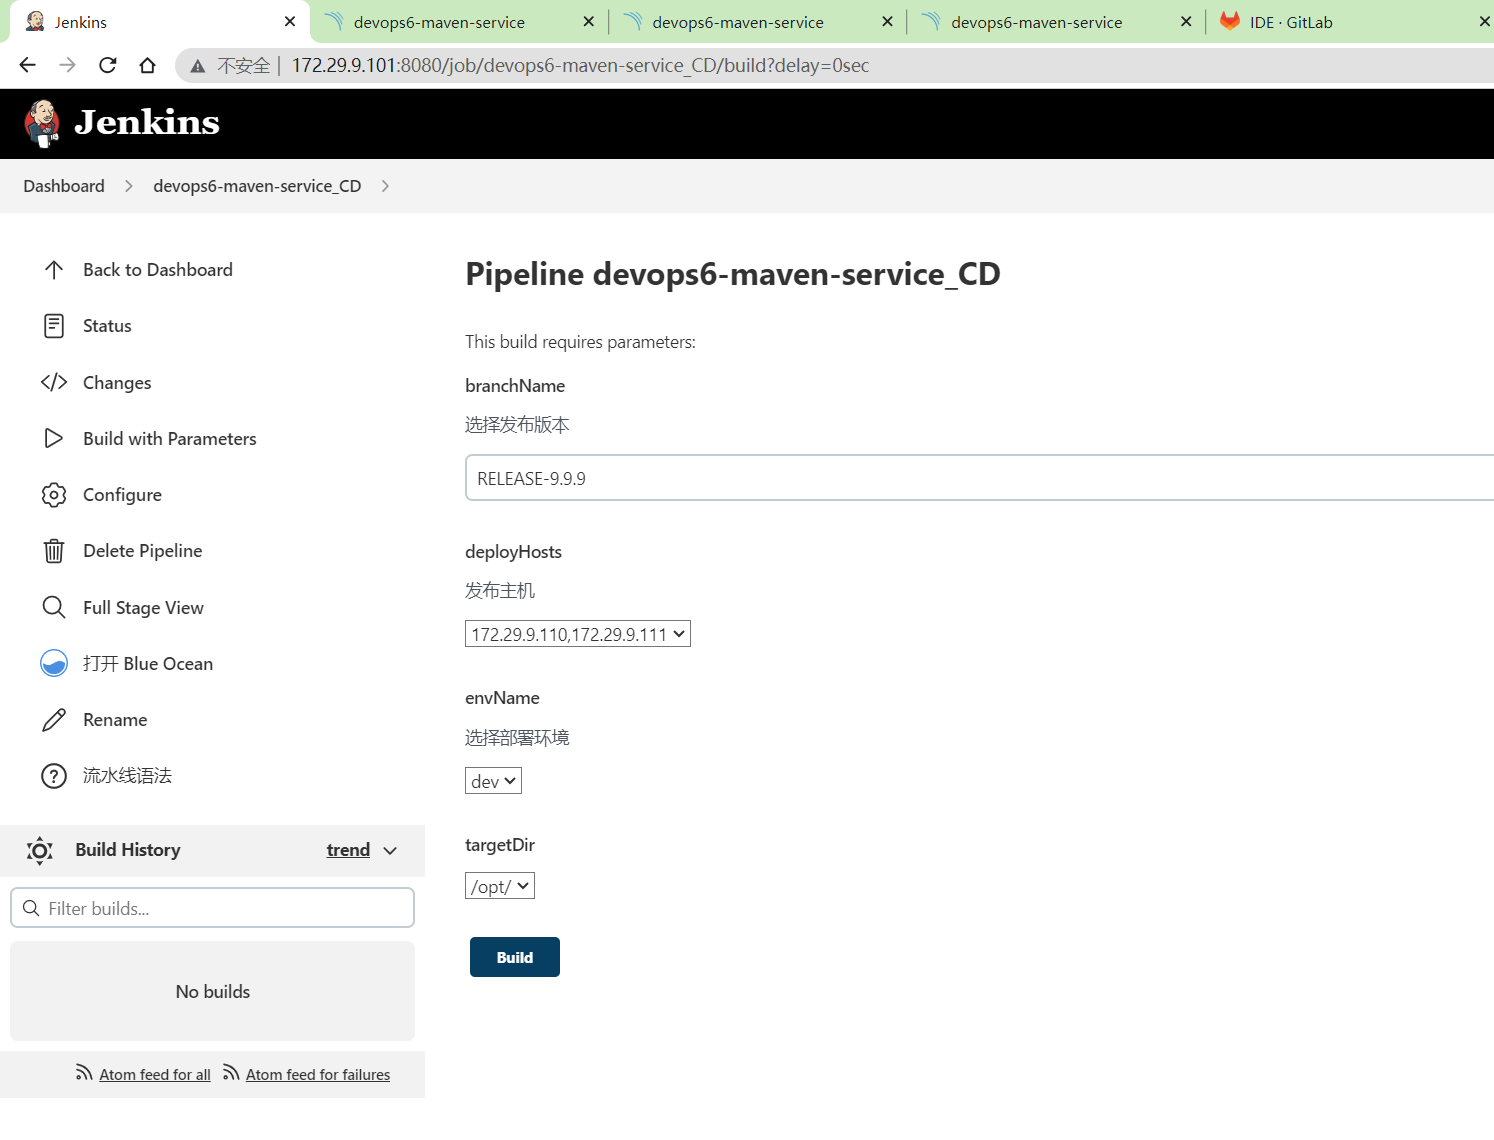The height and width of the screenshot is (1140, 1494).
Task: Click the RSS icon for Atom feed for all
Action: pyautogui.click(x=84, y=1073)
